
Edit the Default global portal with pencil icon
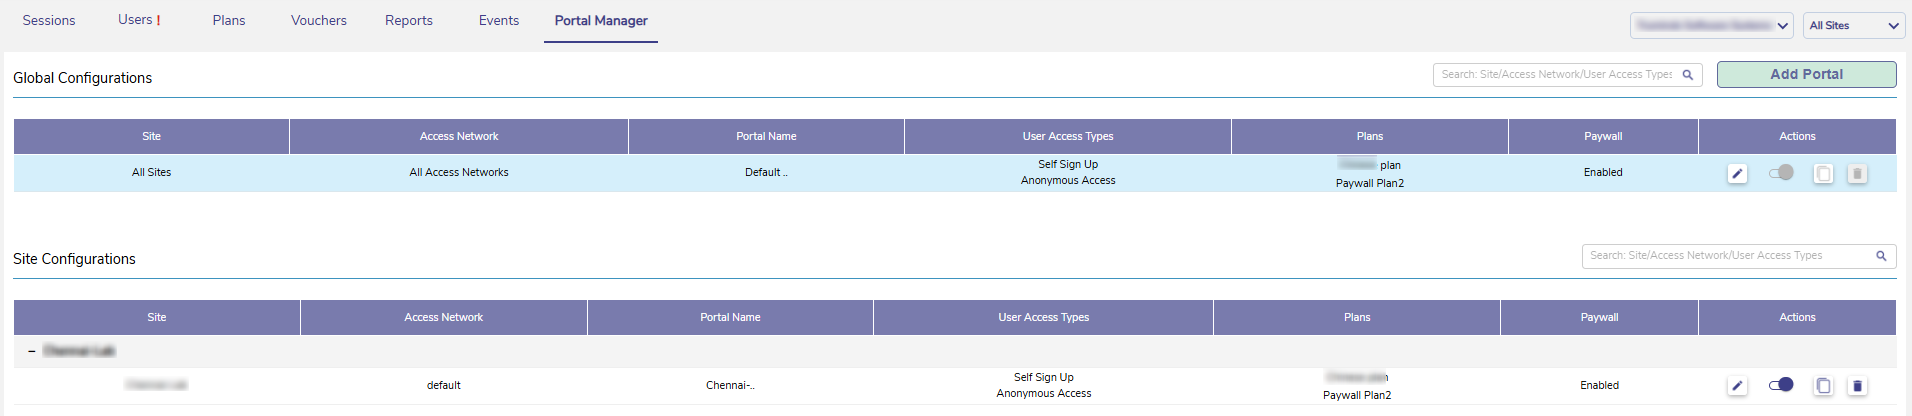[x=1737, y=174]
